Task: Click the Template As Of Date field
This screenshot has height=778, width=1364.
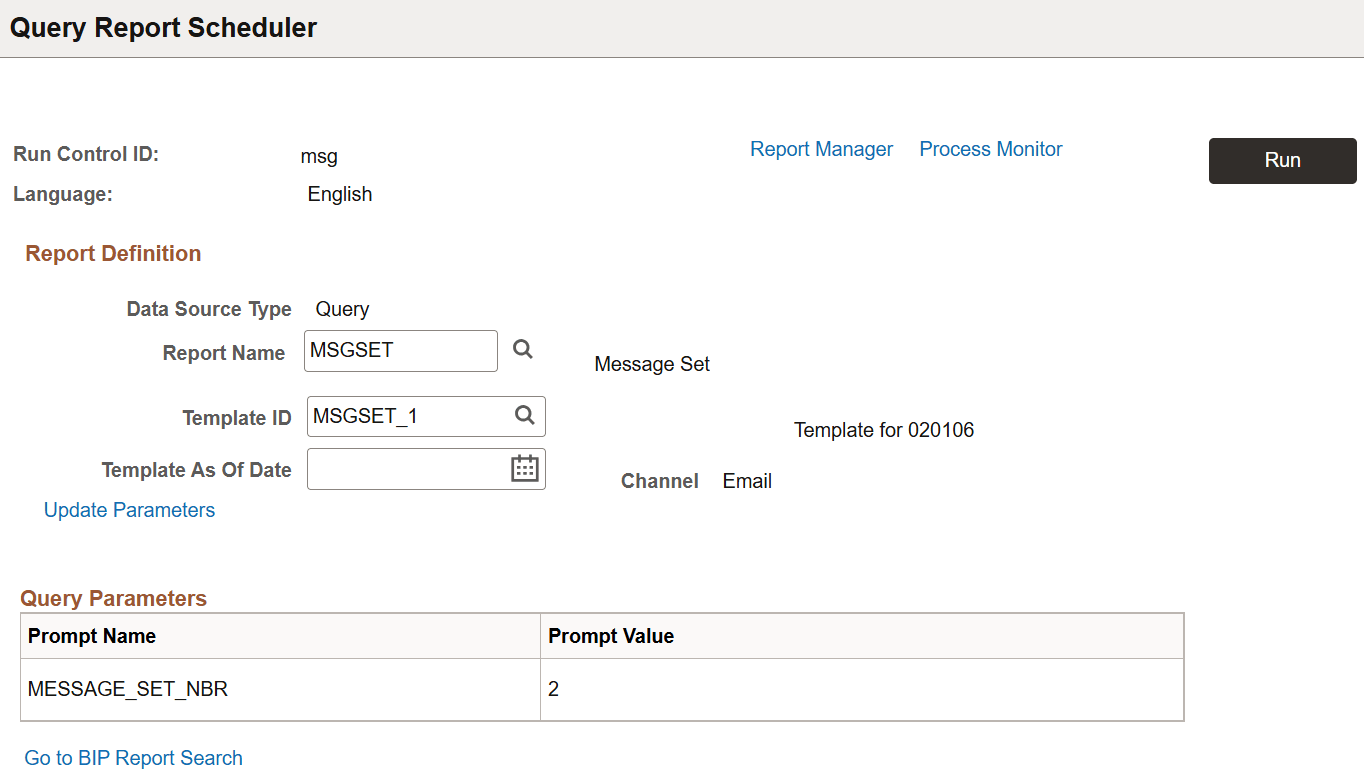Action: (410, 468)
